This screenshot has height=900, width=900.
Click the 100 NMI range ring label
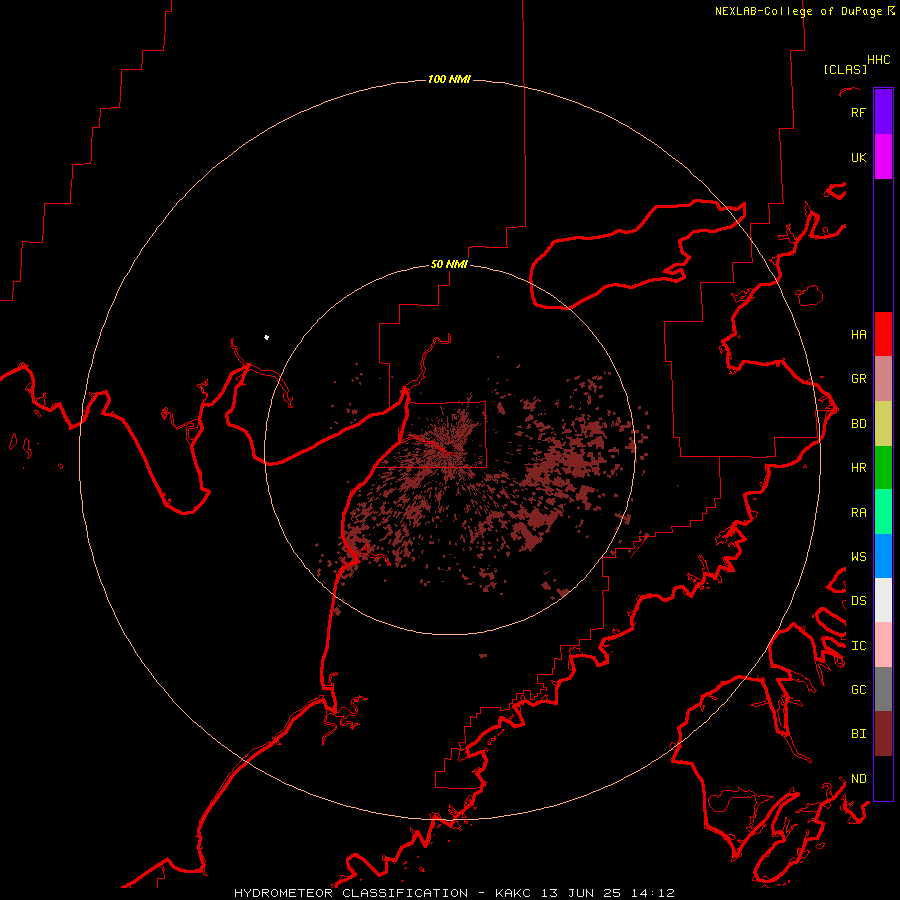[x=449, y=79]
